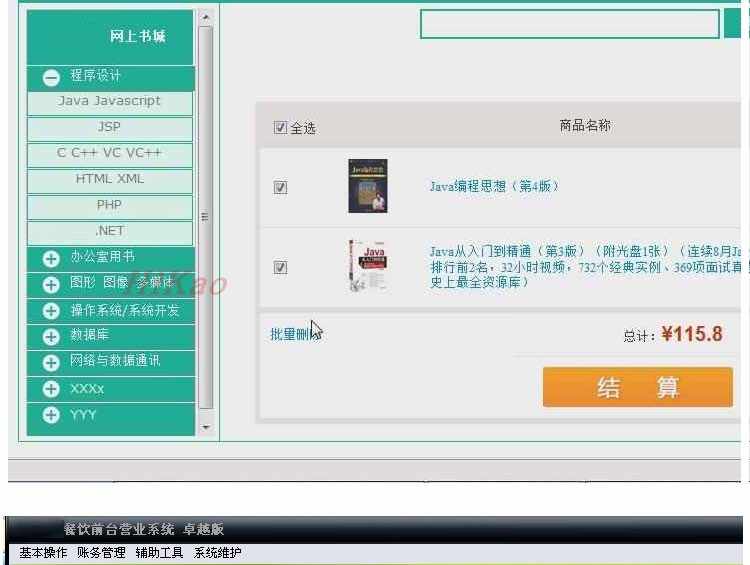Screen dimensions: 750x565
Task: Click the sidebar scrollbar thumb
Action: [206, 217]
